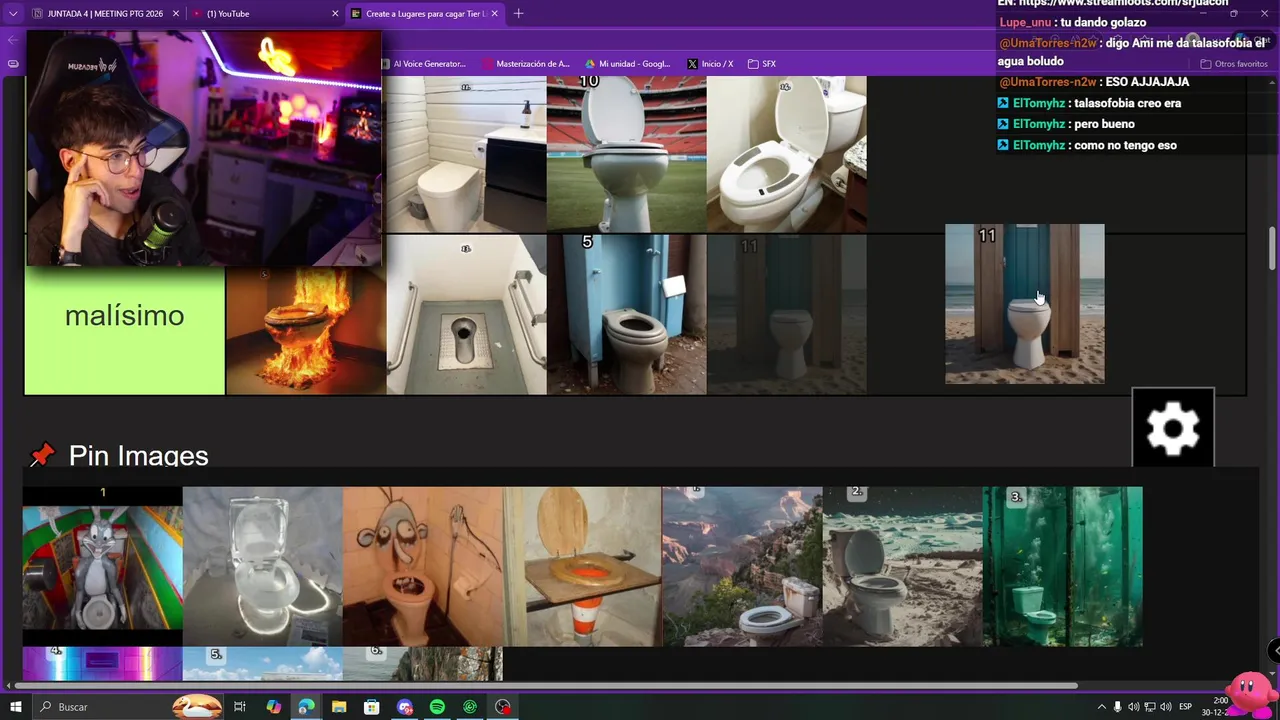
Task: Open a new browser tab with plus
Action: [518, 14]
